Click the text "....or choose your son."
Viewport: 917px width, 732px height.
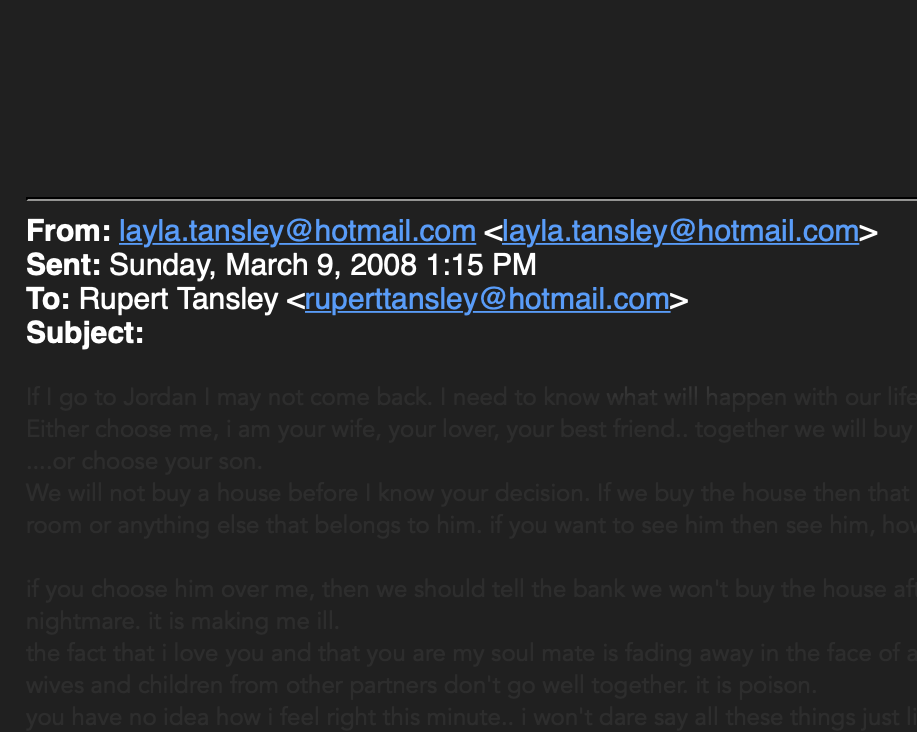[x=144, y=462]
